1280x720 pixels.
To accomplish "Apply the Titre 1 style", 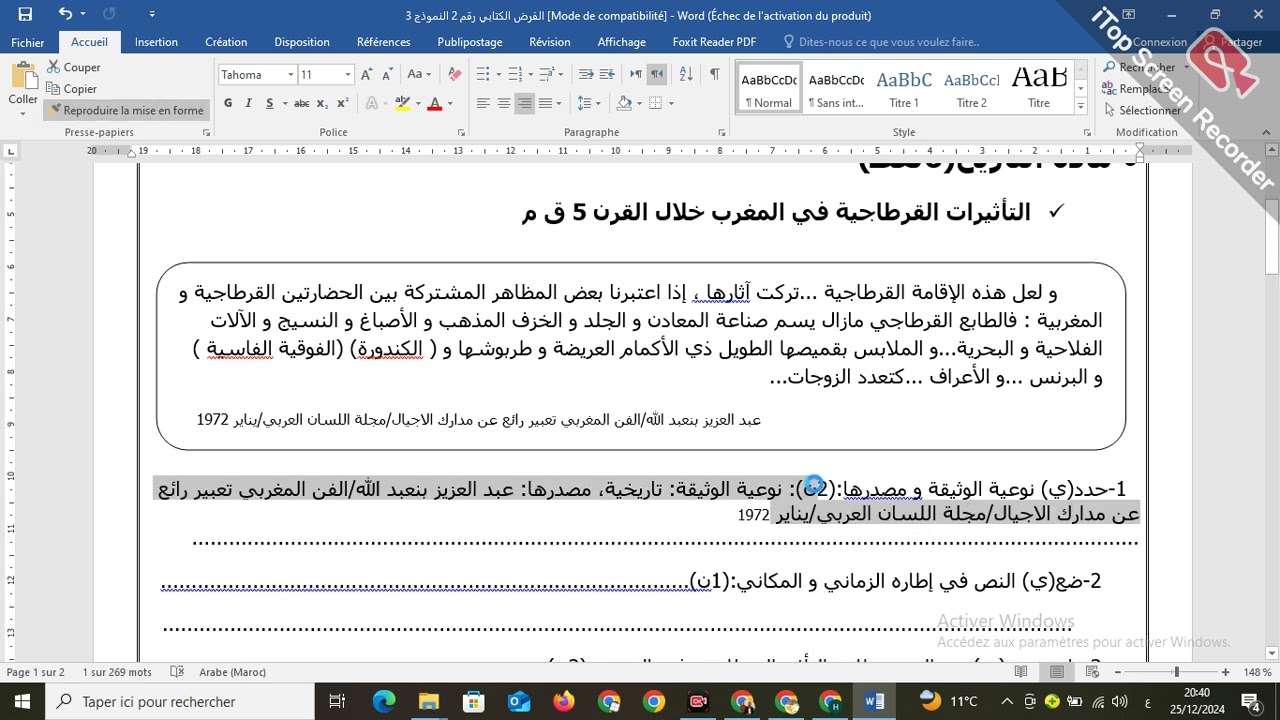I will point(904,88).
